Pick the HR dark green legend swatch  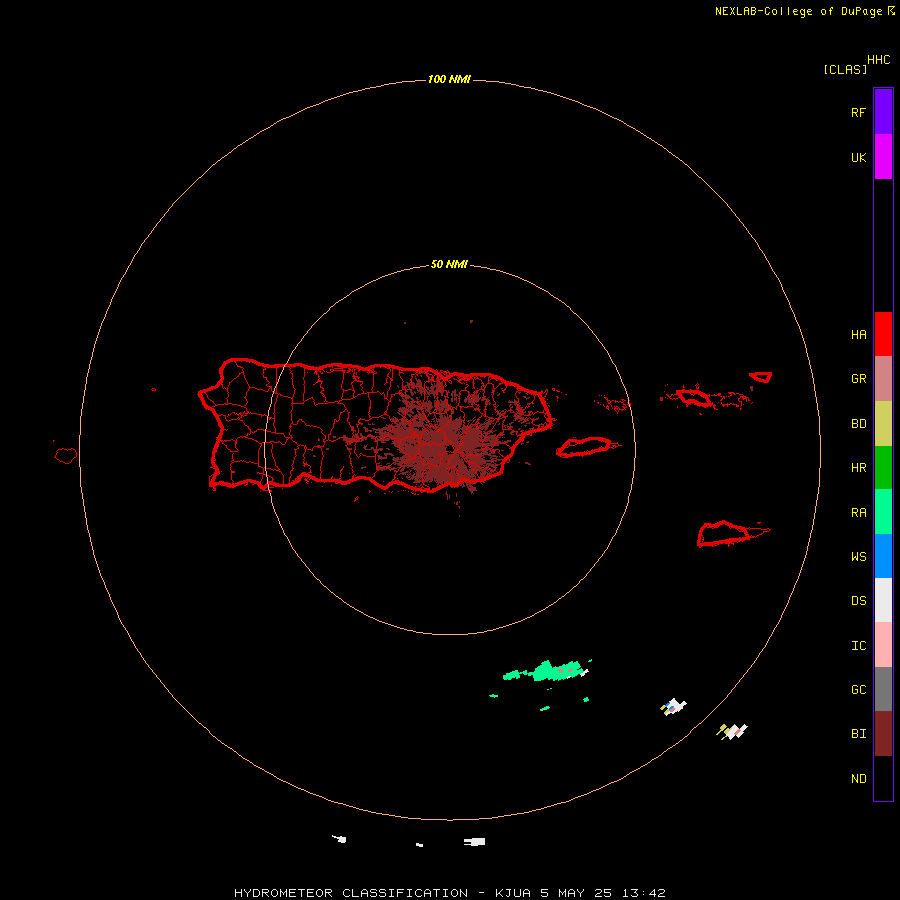[883, 468]
